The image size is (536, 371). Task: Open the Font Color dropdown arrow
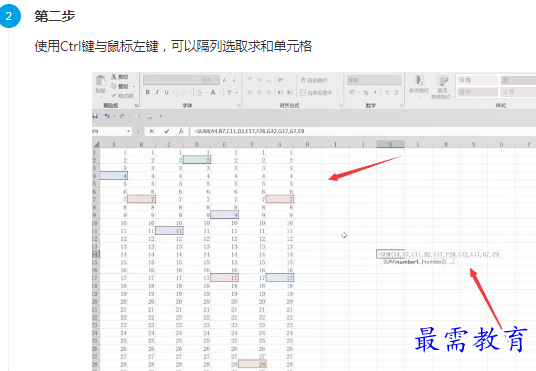[x=219, y=93]
